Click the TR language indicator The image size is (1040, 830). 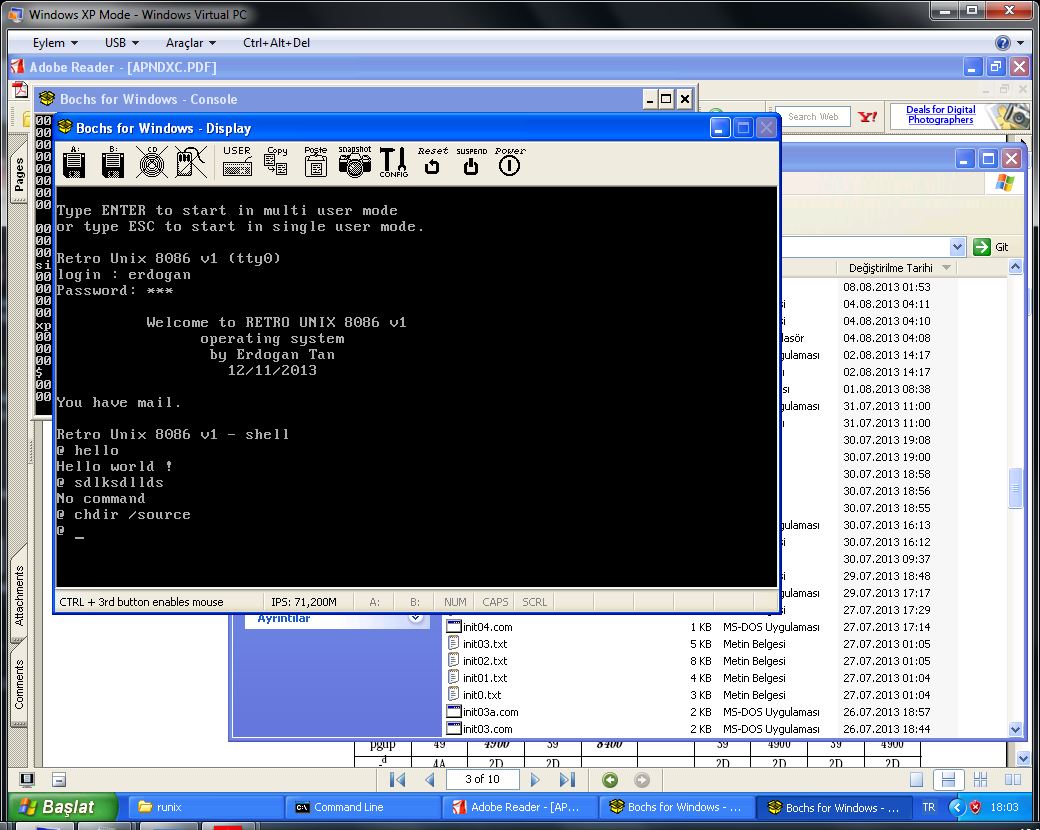point(929,807)
